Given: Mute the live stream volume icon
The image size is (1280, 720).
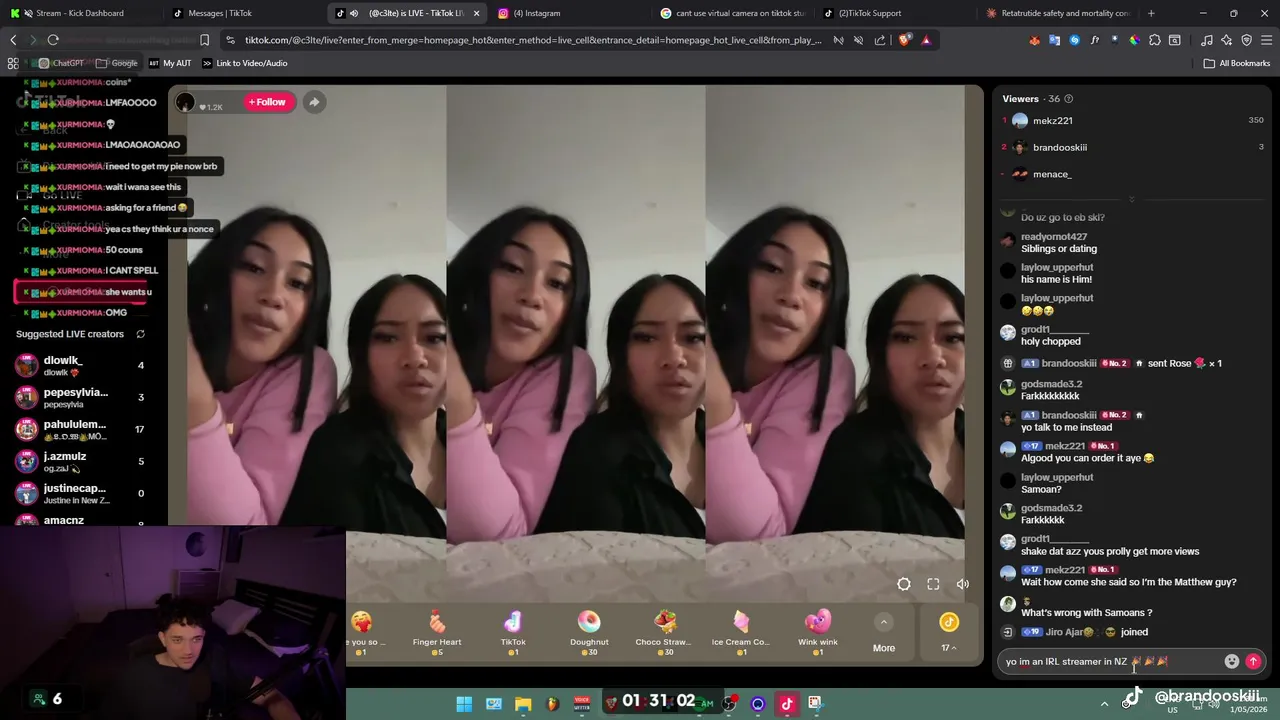Looking at the screenshot, I should pyautogui.click(x=962, y=584).
